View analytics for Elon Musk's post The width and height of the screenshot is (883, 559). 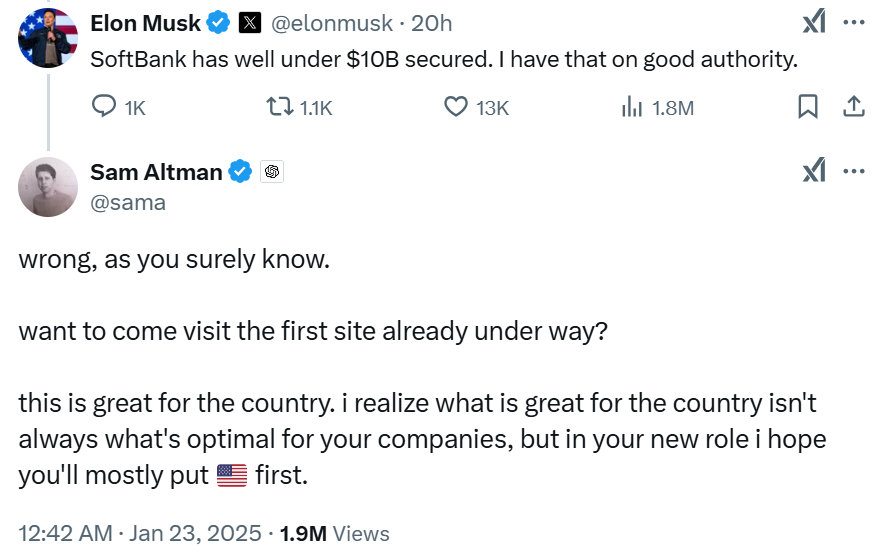632,107
